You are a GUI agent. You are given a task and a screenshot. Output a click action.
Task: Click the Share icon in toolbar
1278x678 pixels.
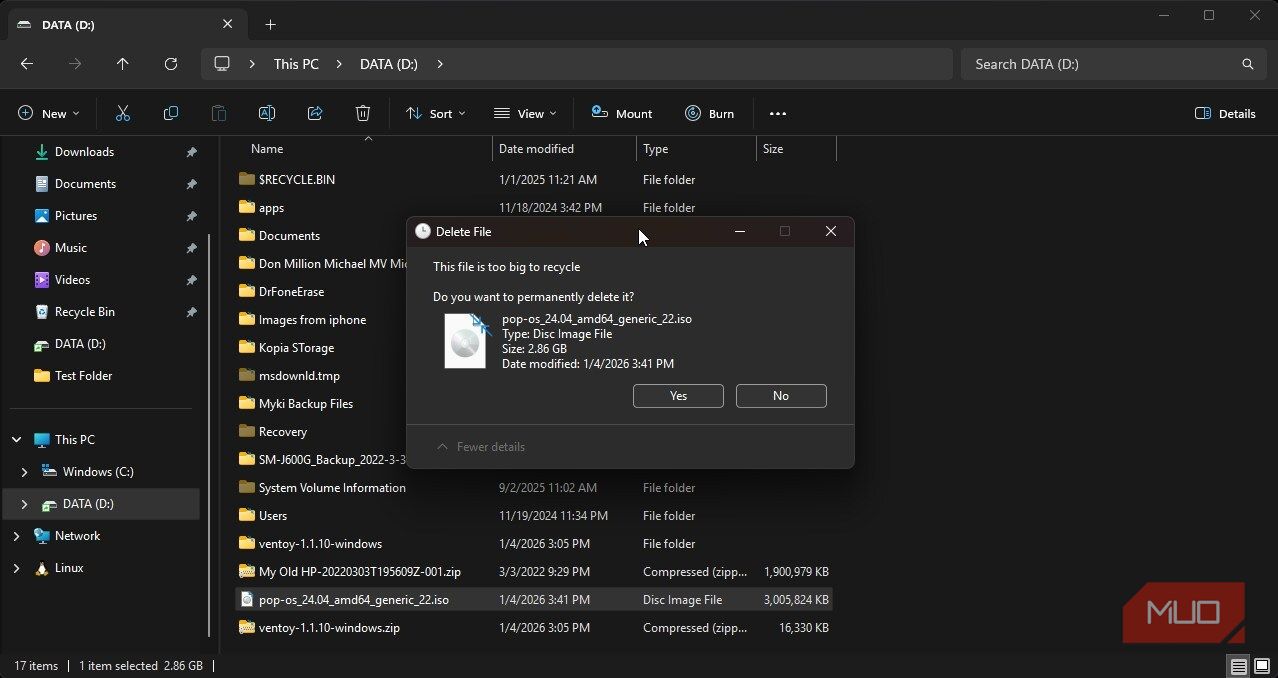click(x=315, y=114)
